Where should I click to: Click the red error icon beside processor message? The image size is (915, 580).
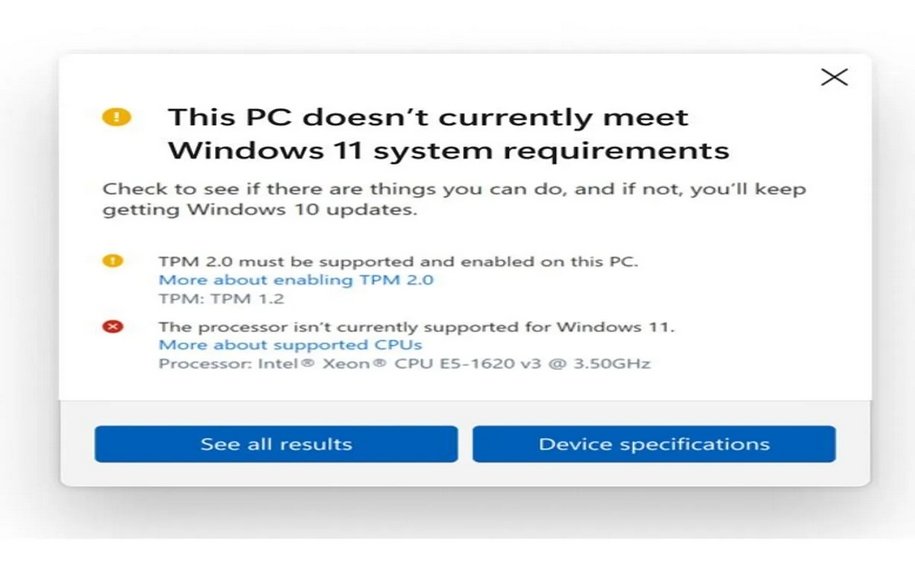pos(113,326)
